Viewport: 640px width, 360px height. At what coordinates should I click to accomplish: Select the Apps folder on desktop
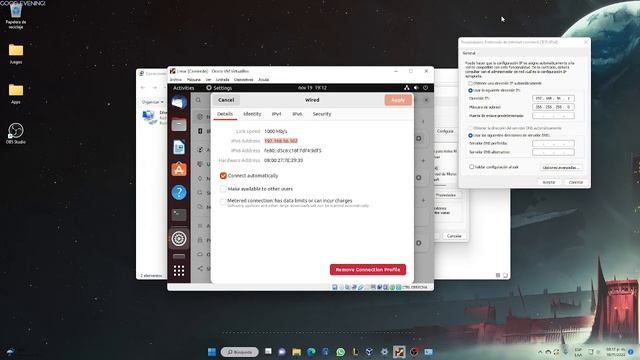click(16, 93)
